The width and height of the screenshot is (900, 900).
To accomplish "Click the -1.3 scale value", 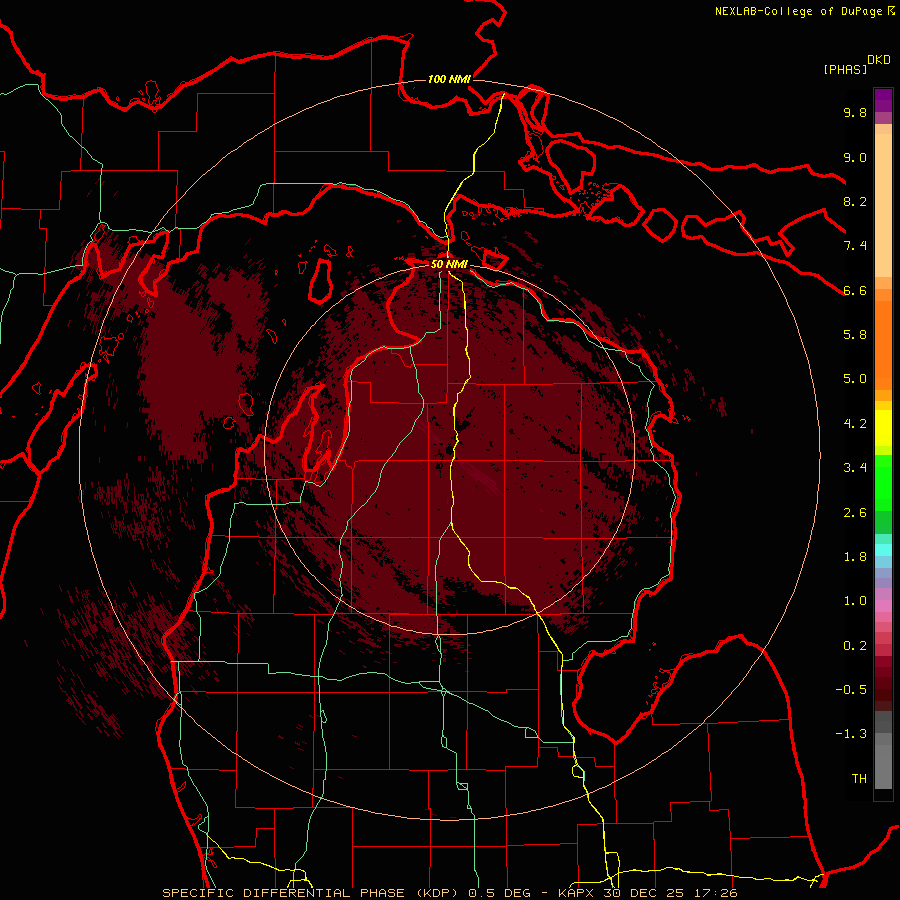I will tap(851, 734).
